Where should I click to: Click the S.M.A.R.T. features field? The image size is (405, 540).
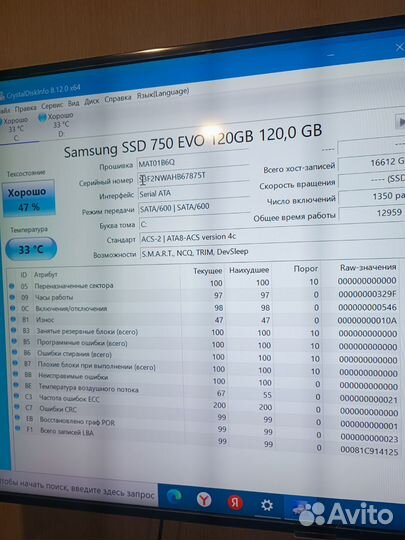tap(272, 252)
